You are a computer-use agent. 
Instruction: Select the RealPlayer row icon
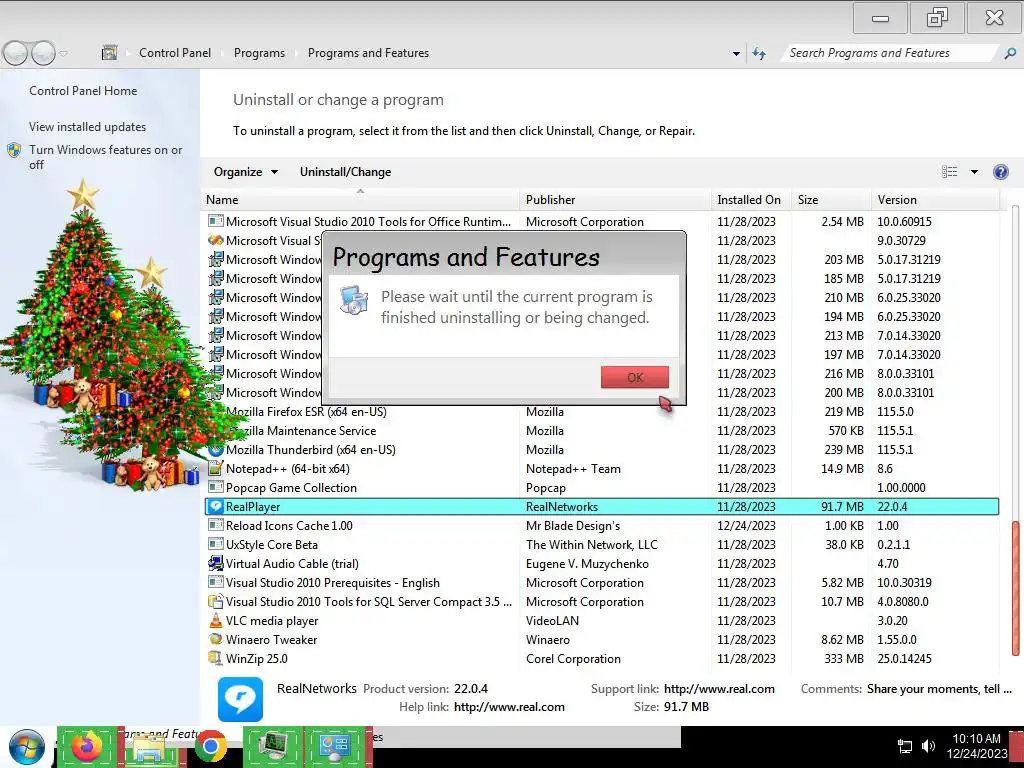pyautogui.click(x=216, y=506)
